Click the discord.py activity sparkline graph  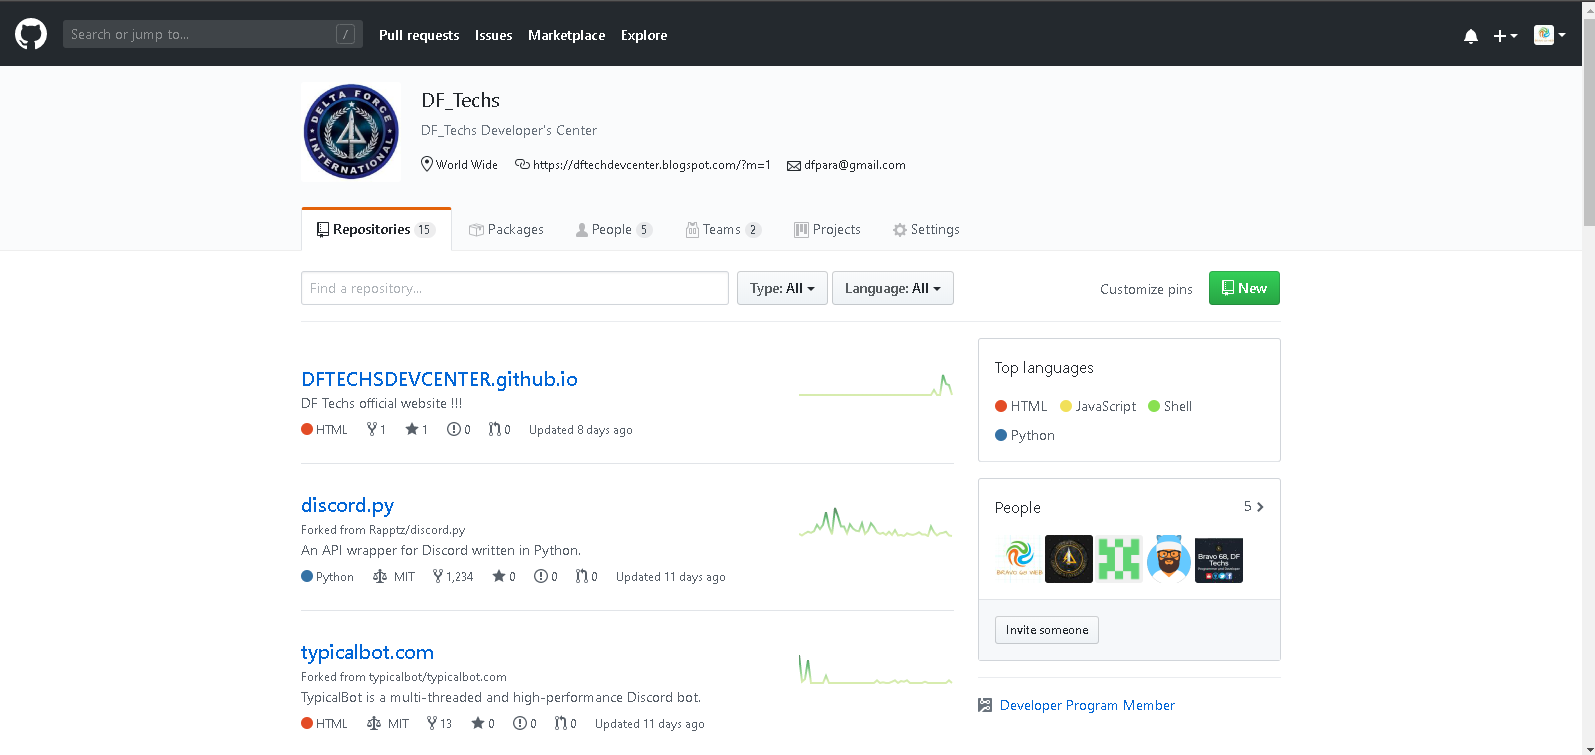point(875,523)
